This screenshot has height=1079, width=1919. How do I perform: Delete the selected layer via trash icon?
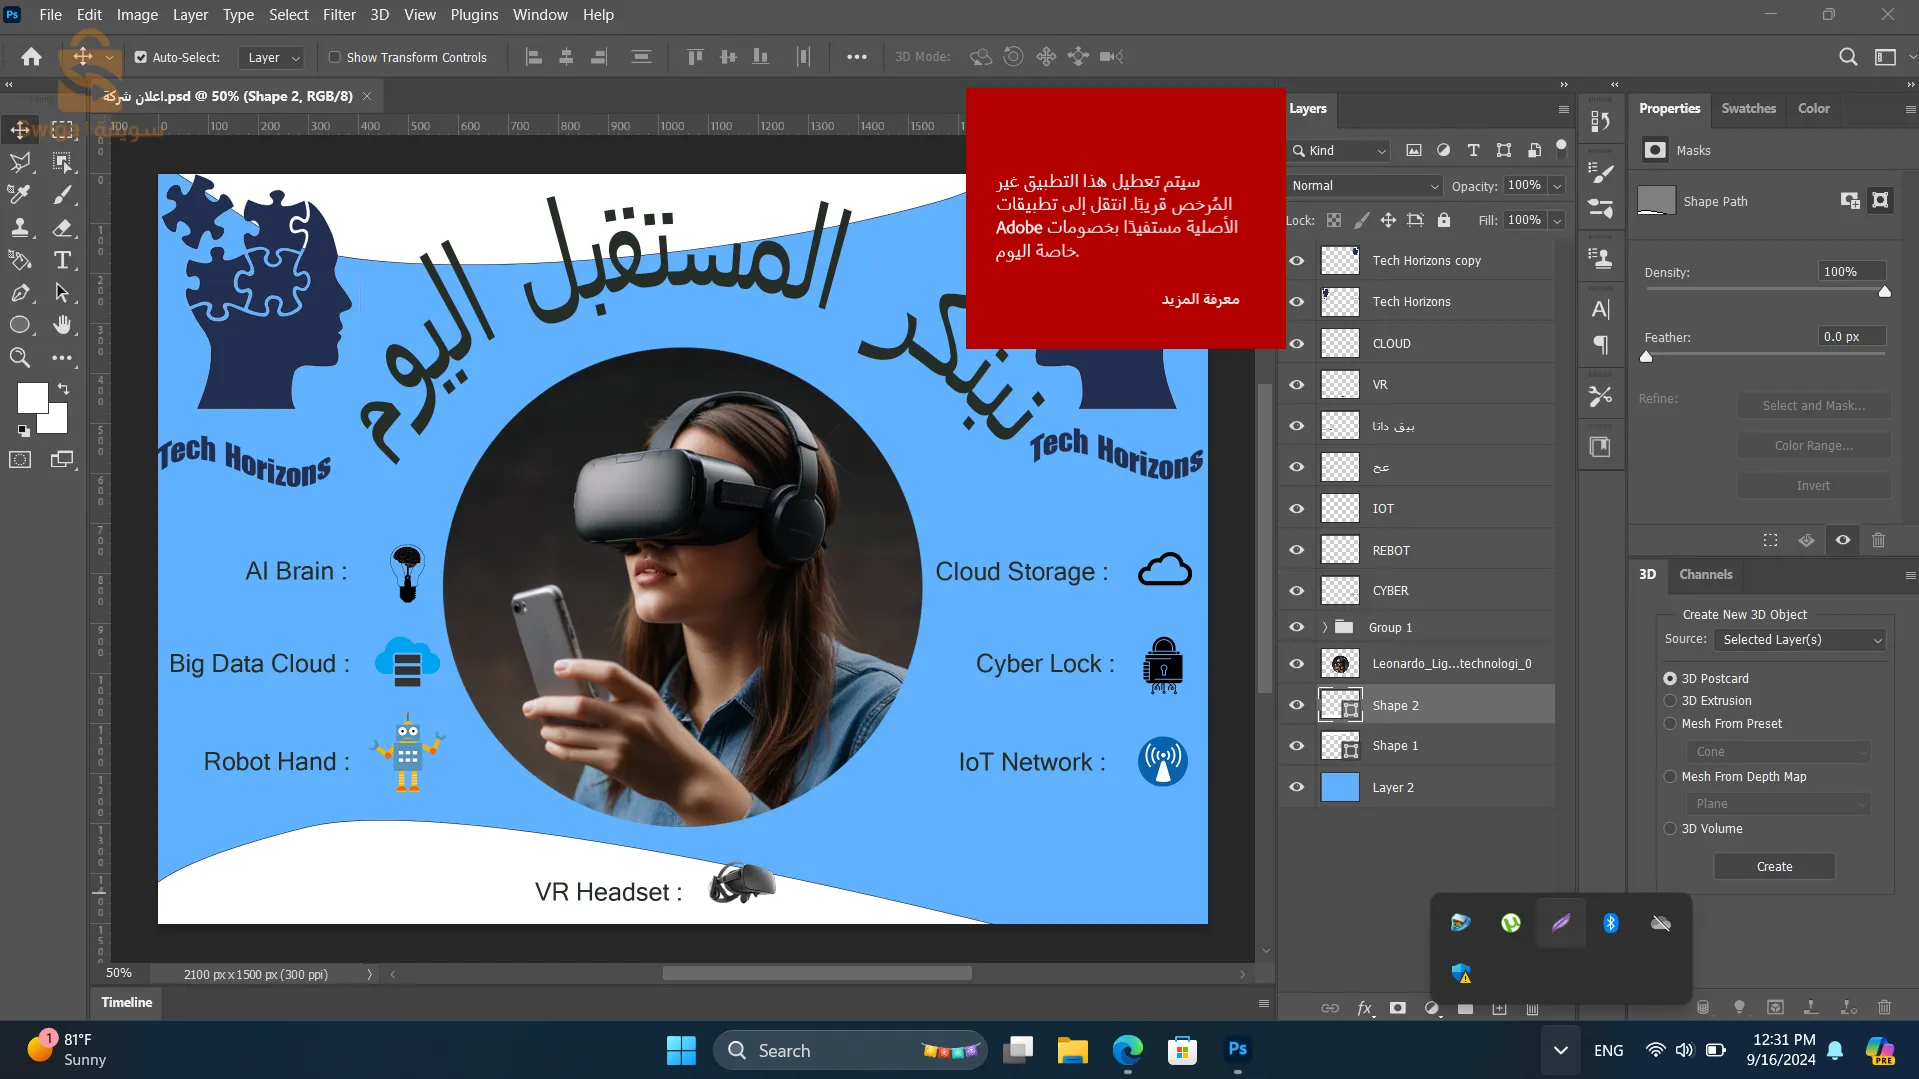click(1532, 1008)
